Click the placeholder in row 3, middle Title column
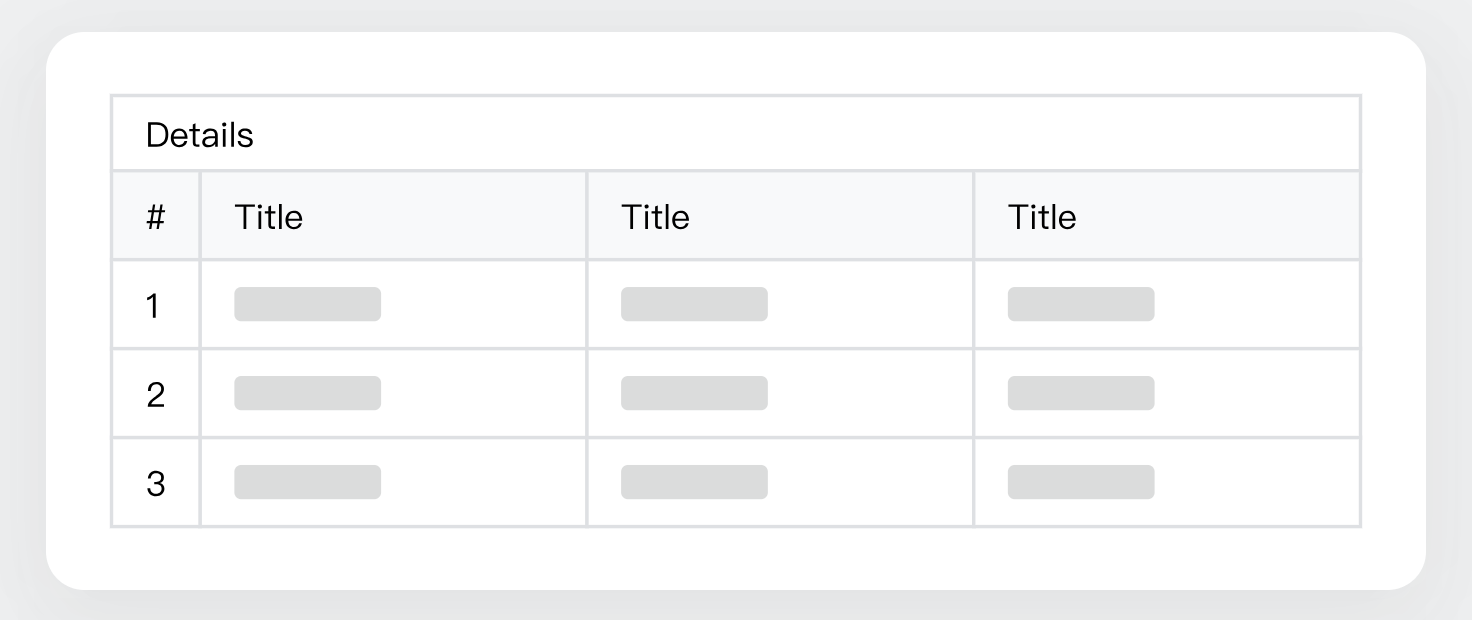1472x620 pixels. pyautogui.click(x=694, y=482)
